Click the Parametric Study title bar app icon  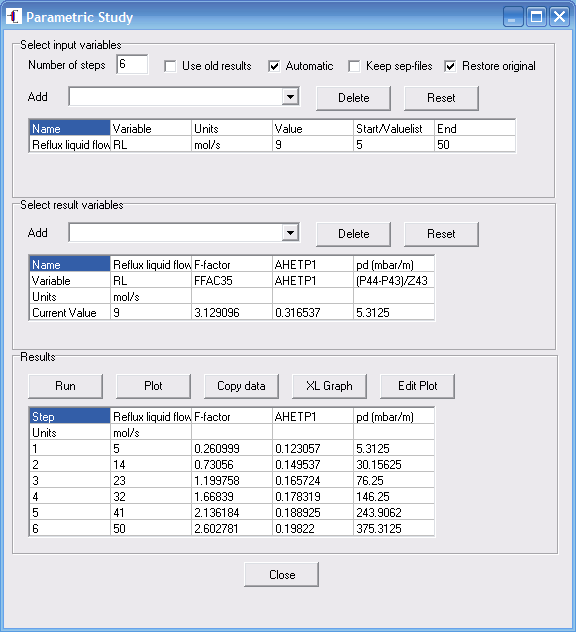point(14,17)
